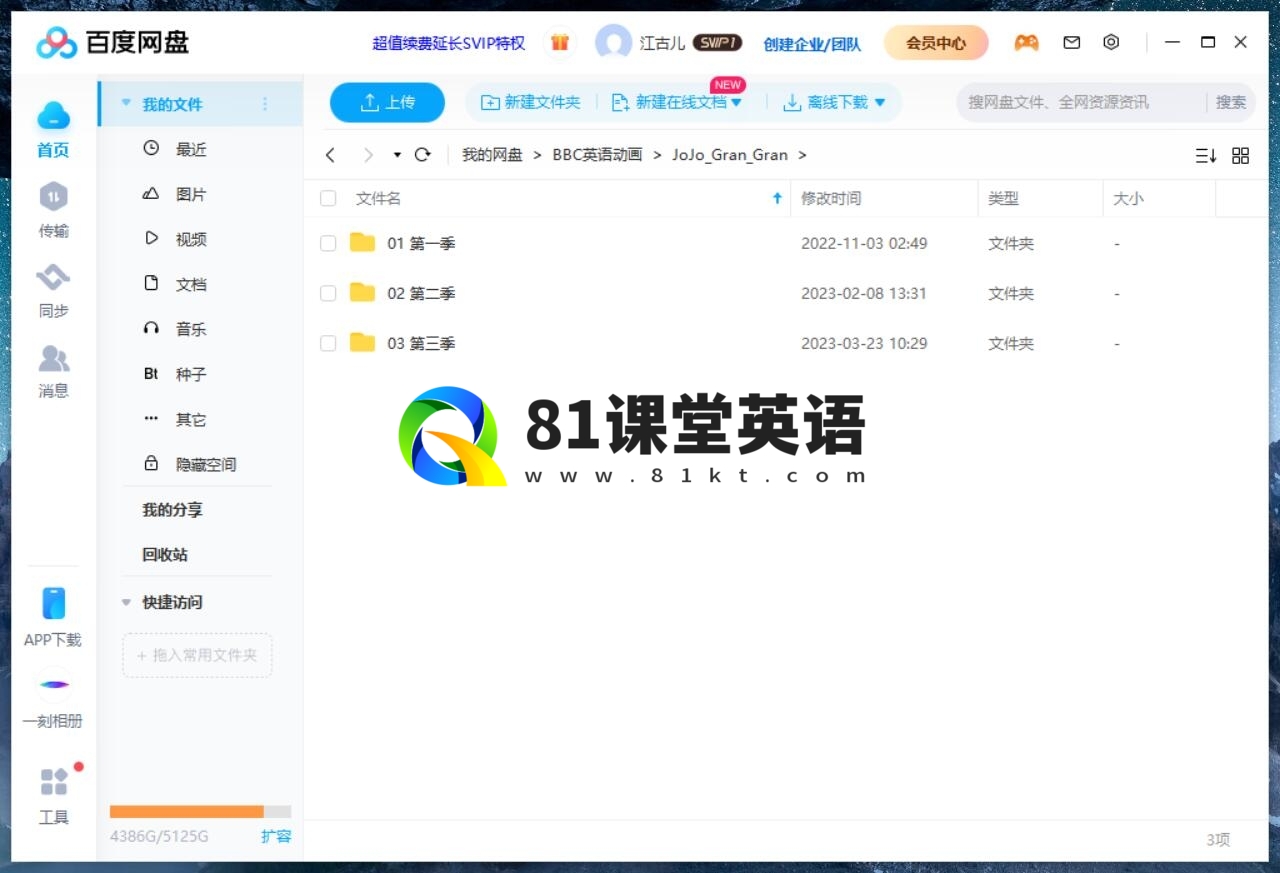Image resolution: width=1280 pixels, height=873 pixels.
Task: Open 一刻相册 album icon
Action: click(x=53, y=684)
